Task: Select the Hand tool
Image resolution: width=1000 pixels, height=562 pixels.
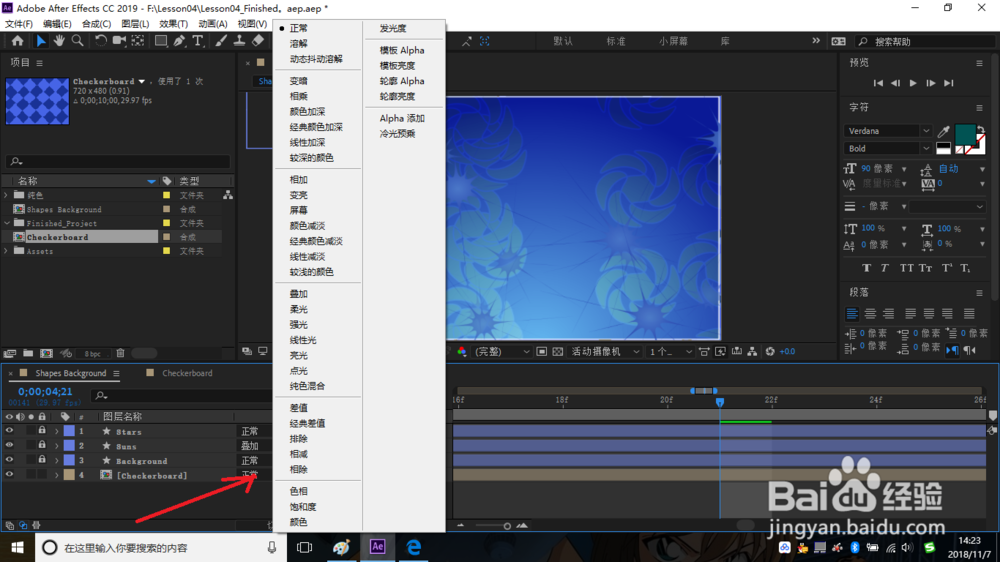Action: point(59,41)
